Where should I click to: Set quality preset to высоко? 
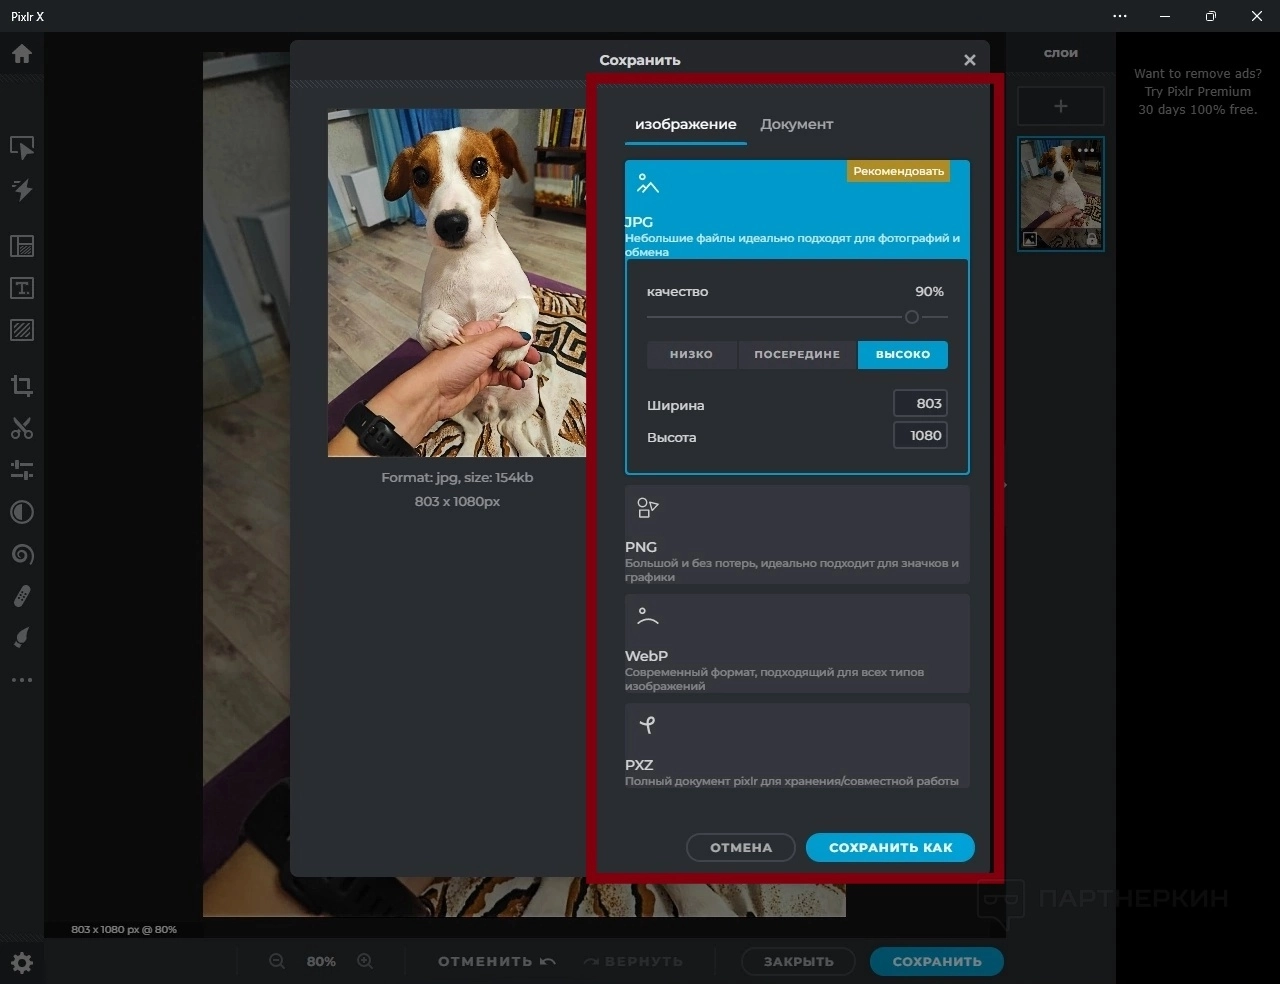pyautogui.click(x=903, y=354)
